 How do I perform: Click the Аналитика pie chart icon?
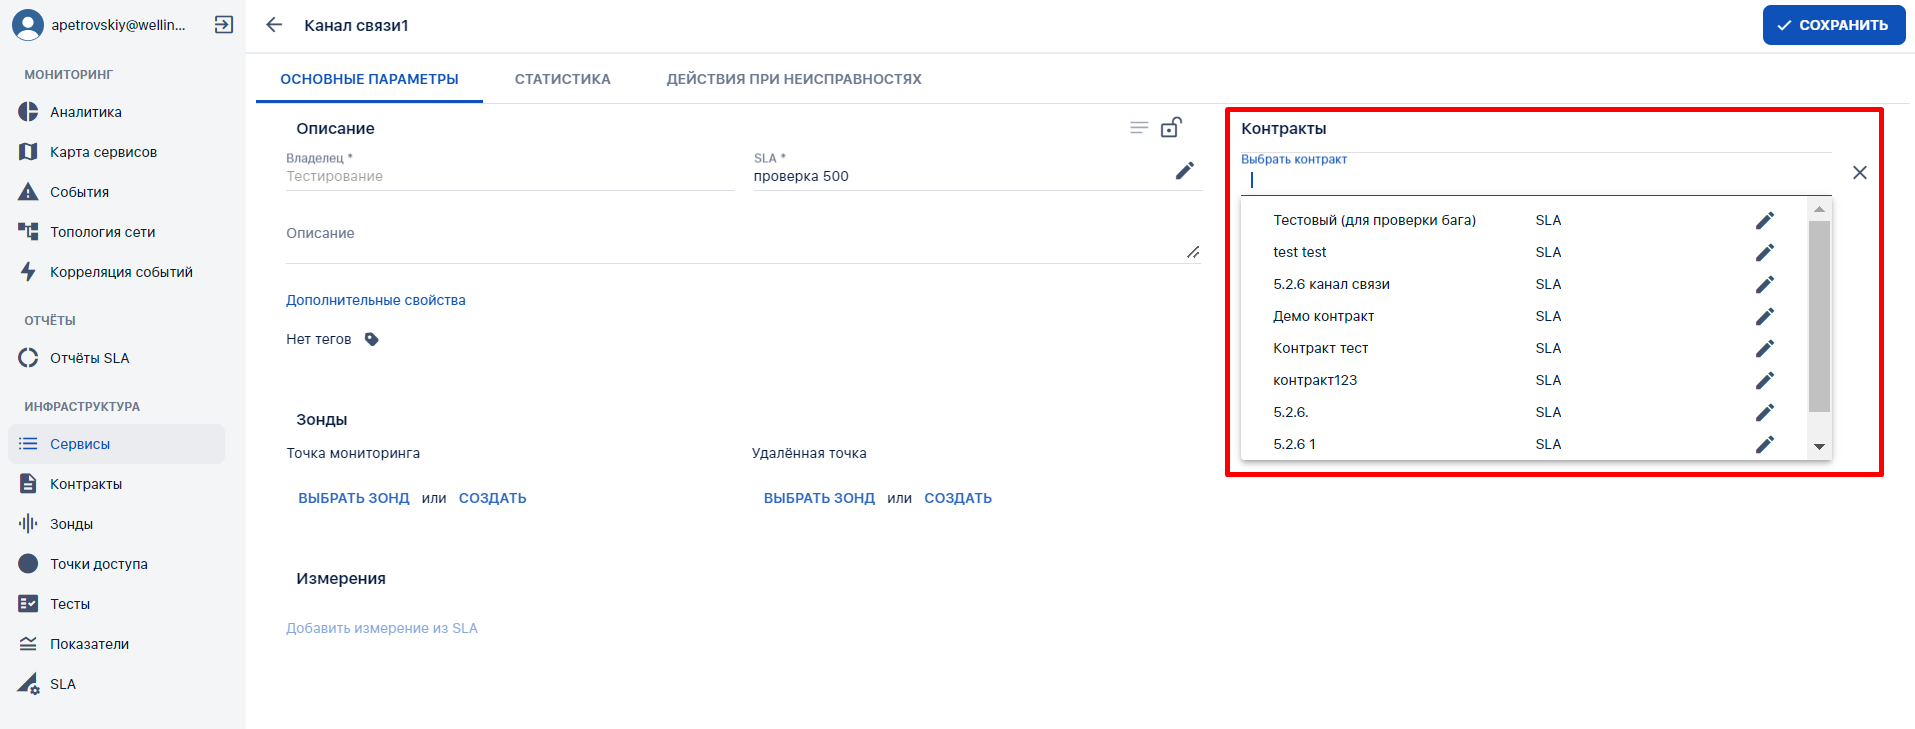pos(28,112)
